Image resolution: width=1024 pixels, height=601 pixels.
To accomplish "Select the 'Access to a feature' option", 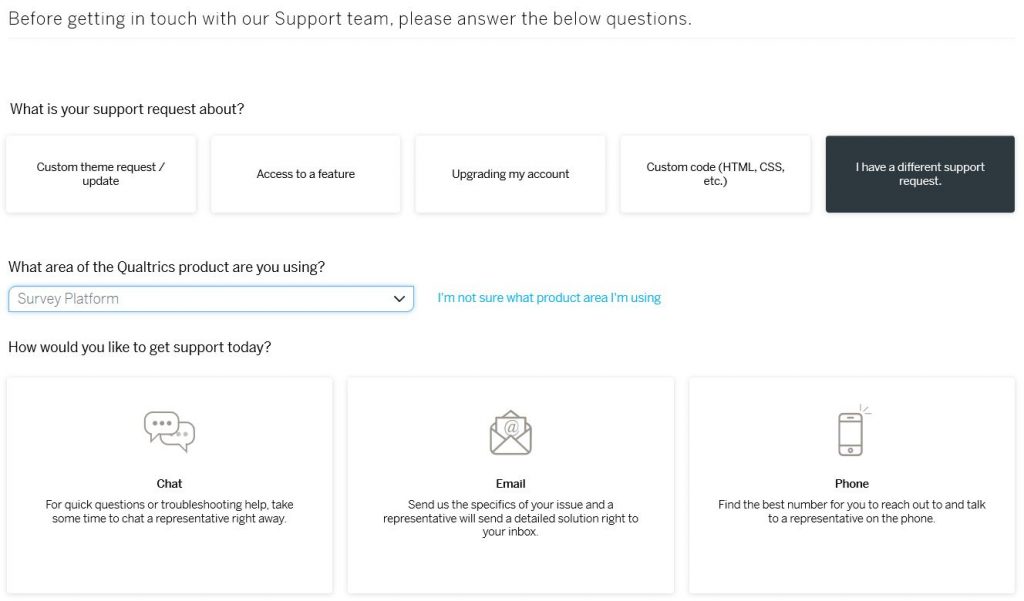I will [x=306, y=174].
